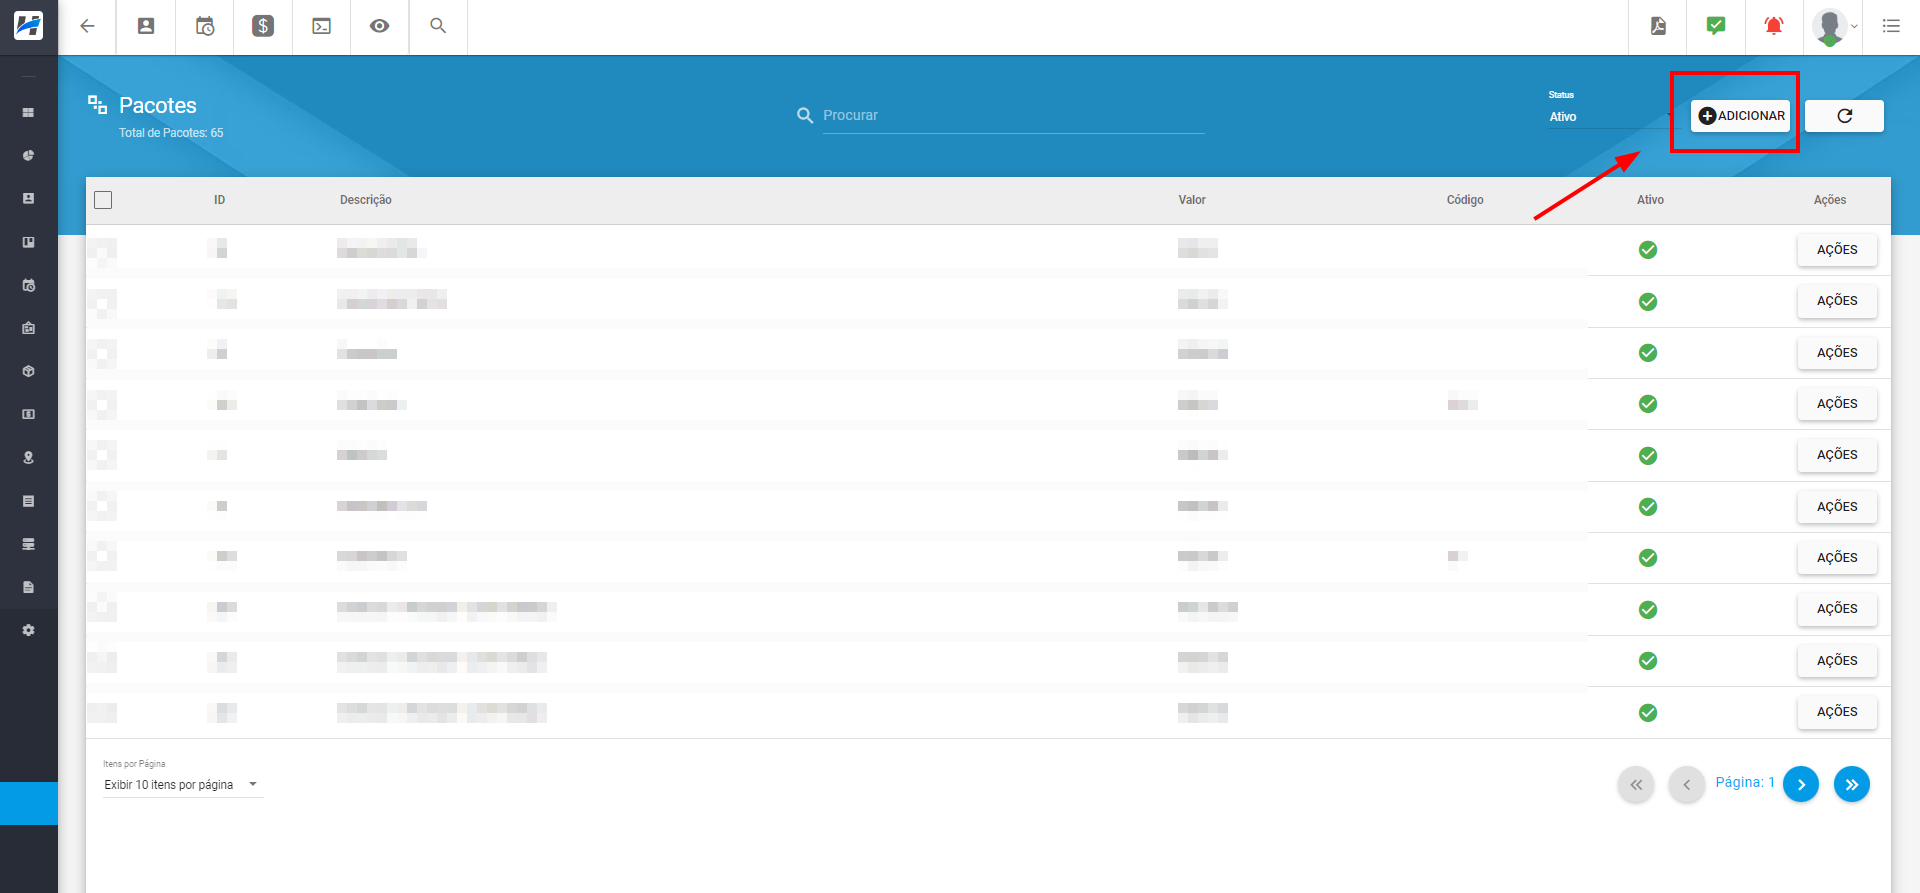Click the green Ativo check in first row
This screenshot has height=893, width=1920.
coord(1648,250)
